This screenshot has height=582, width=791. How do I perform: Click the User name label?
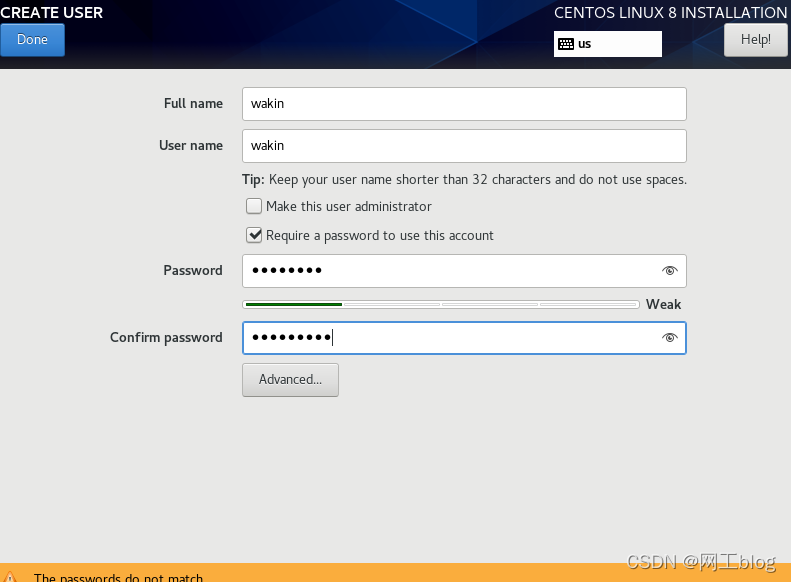click(x=191, y=145)
